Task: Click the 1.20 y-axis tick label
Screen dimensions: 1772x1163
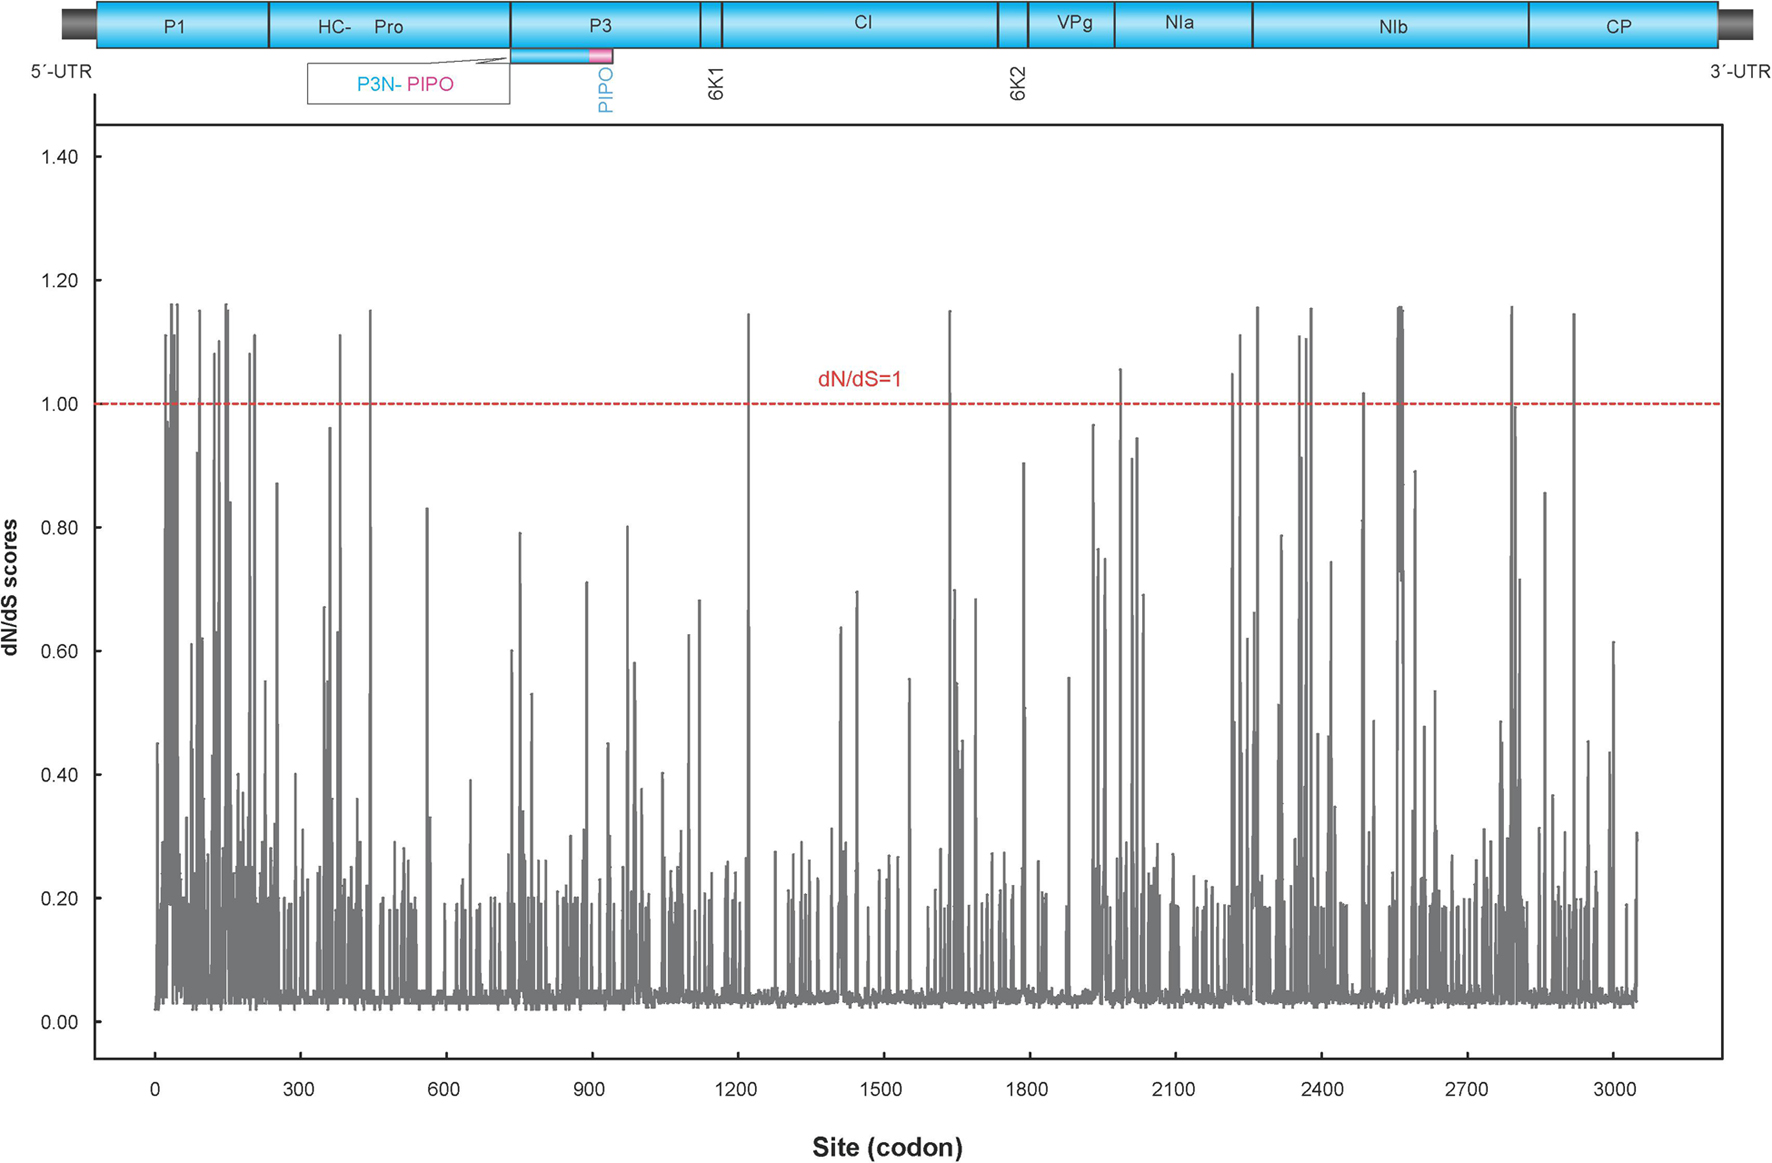Action: 60,281
